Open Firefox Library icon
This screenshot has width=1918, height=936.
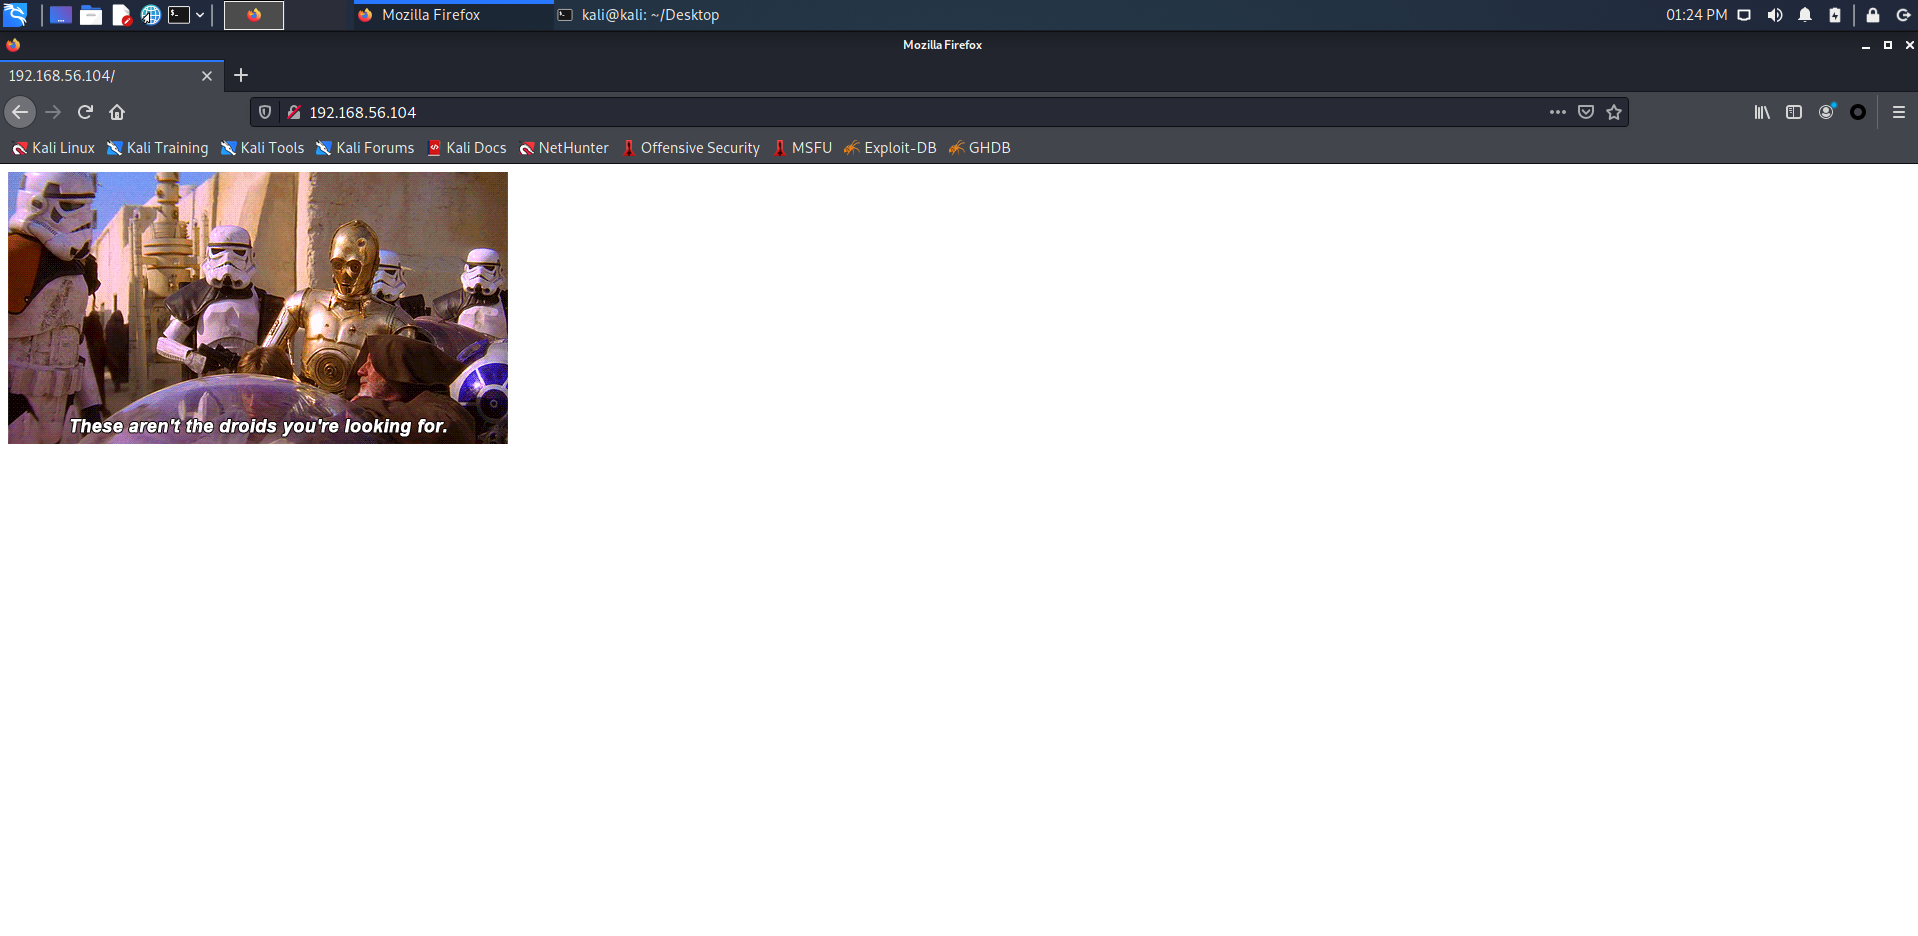(1762, 112)
